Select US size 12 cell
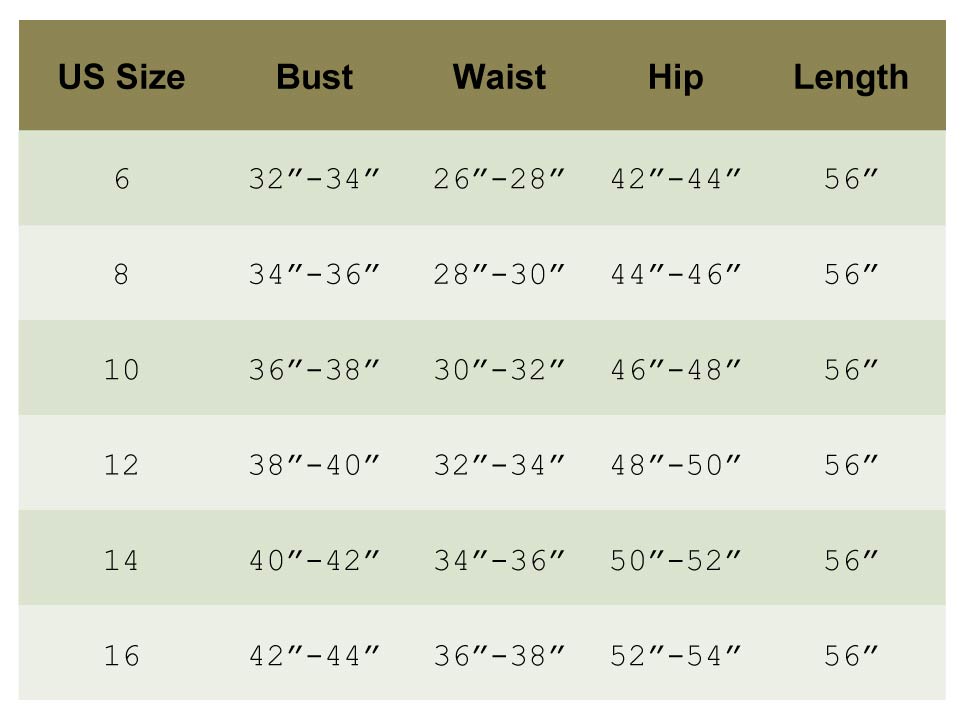This screenshot has height=721, width=964. pos(121,465)
